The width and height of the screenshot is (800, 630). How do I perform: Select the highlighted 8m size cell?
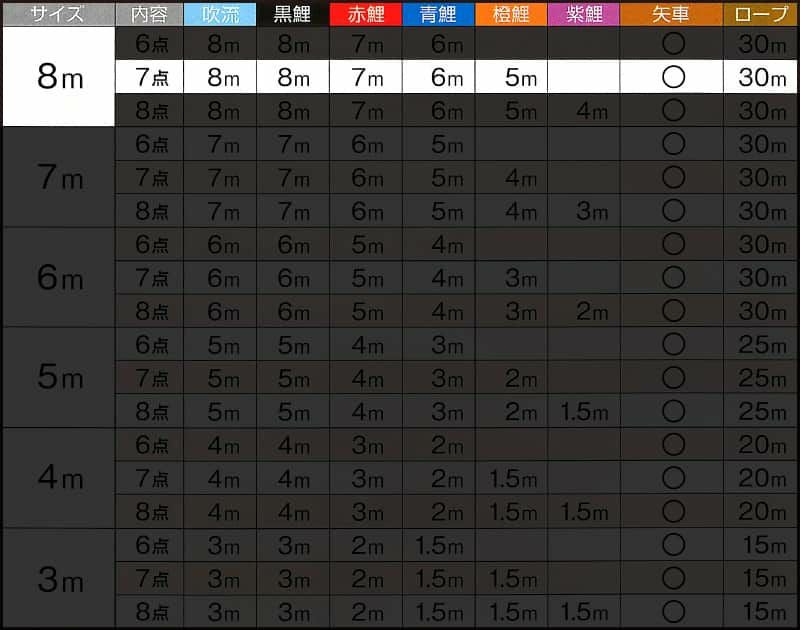tap(59, 77)
